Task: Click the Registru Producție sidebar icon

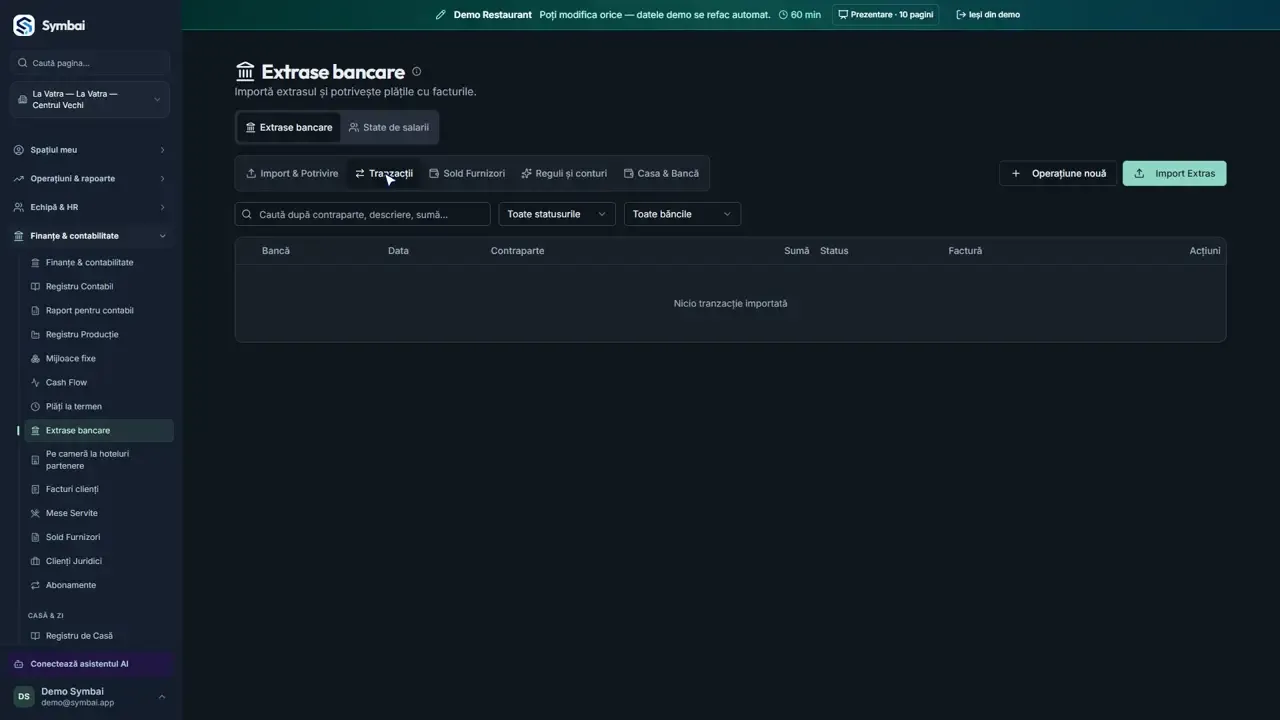Action: [36, 335]
